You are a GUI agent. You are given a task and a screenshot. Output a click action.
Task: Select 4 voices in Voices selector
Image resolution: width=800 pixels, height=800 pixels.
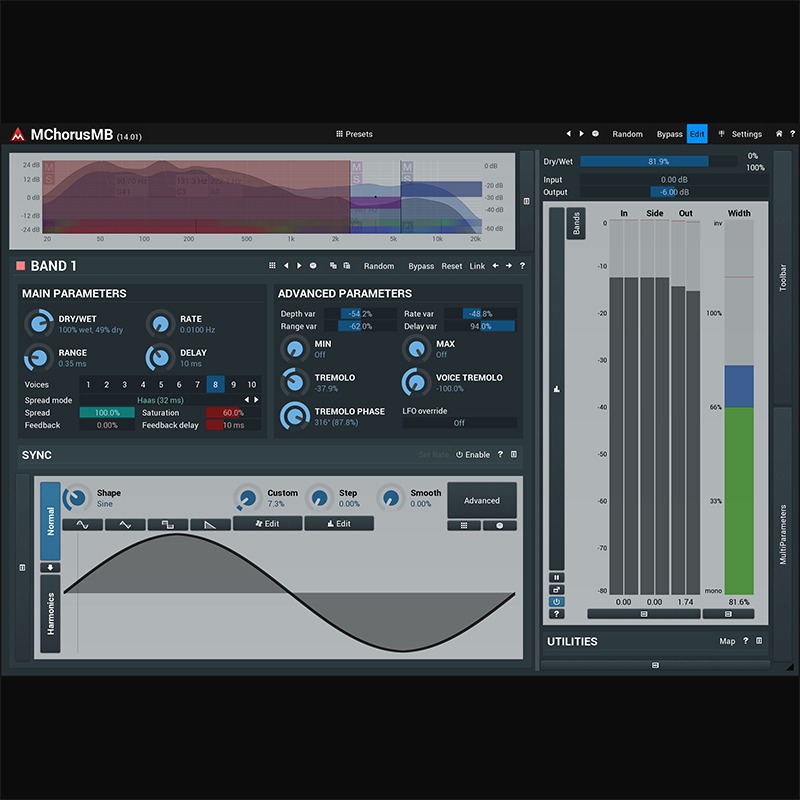coord(143,384)
